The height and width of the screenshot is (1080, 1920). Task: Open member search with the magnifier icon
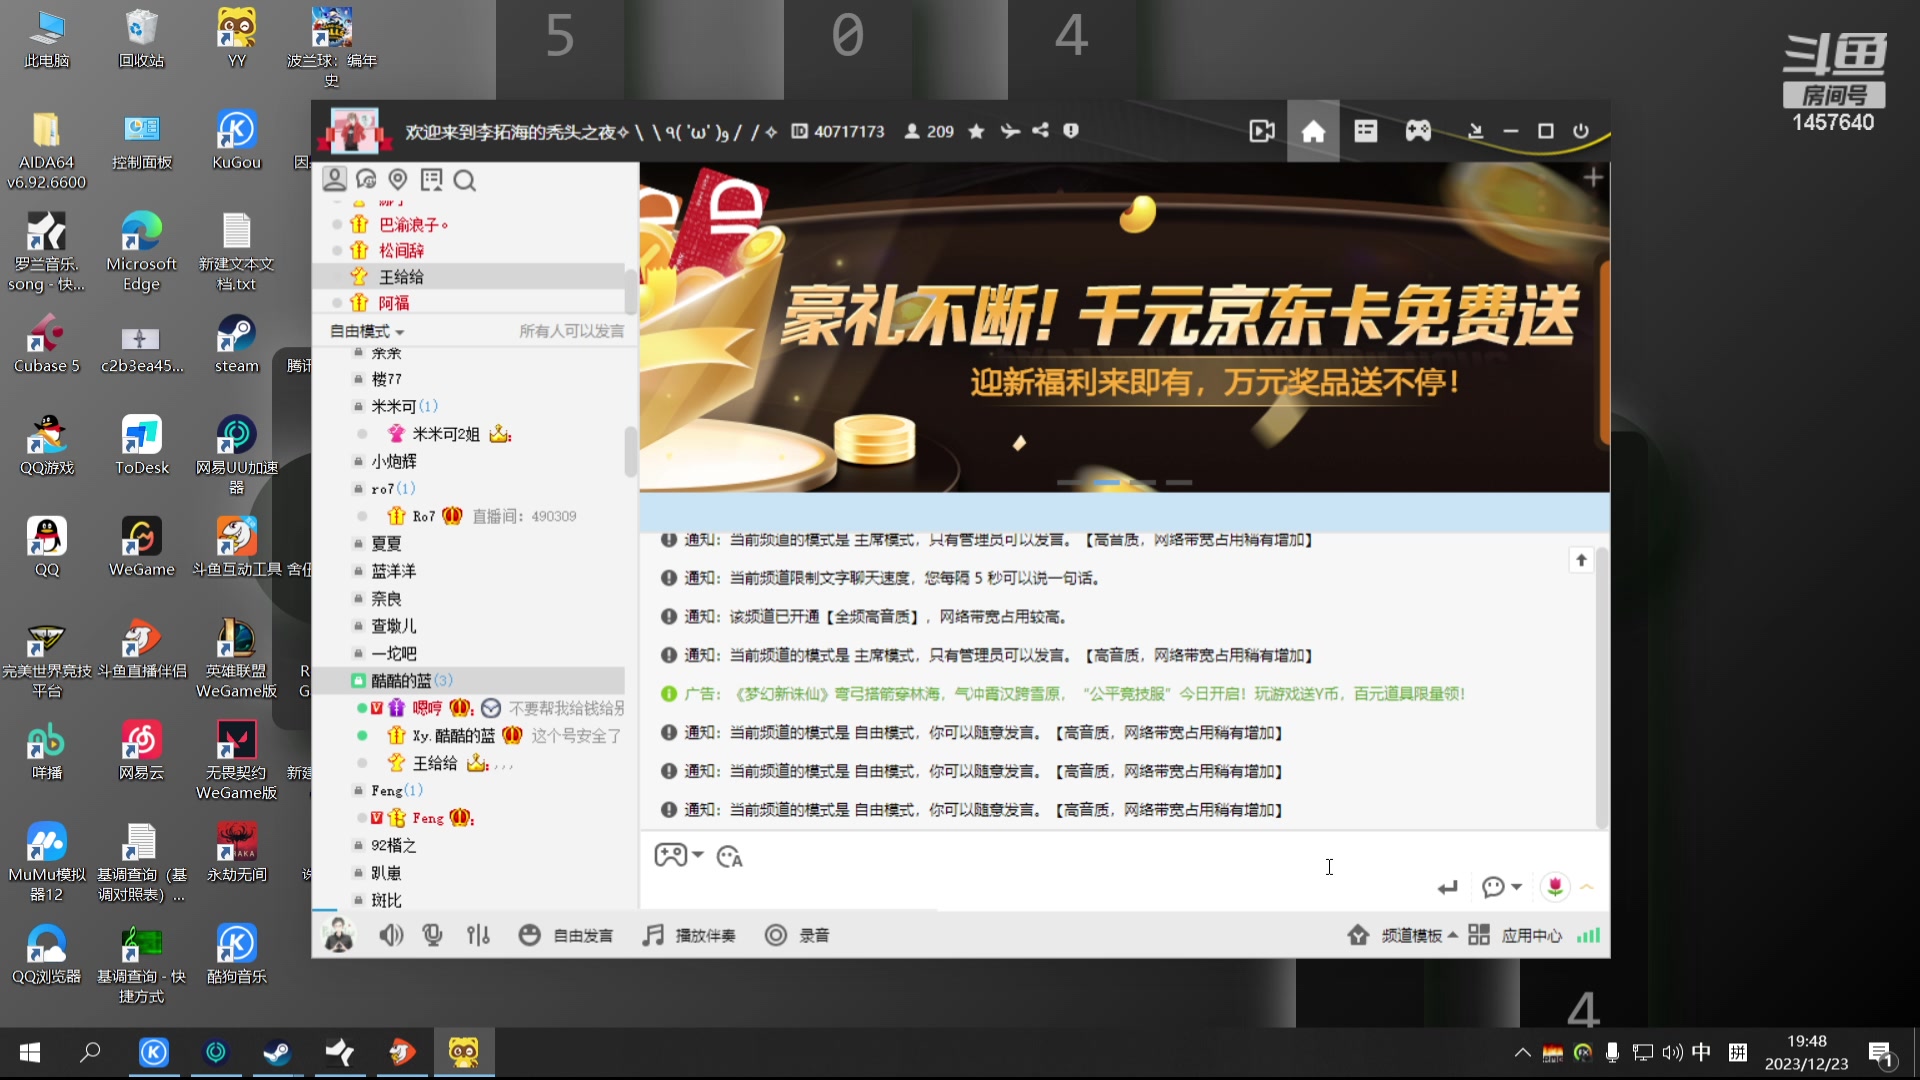click(x=464, y=180)
